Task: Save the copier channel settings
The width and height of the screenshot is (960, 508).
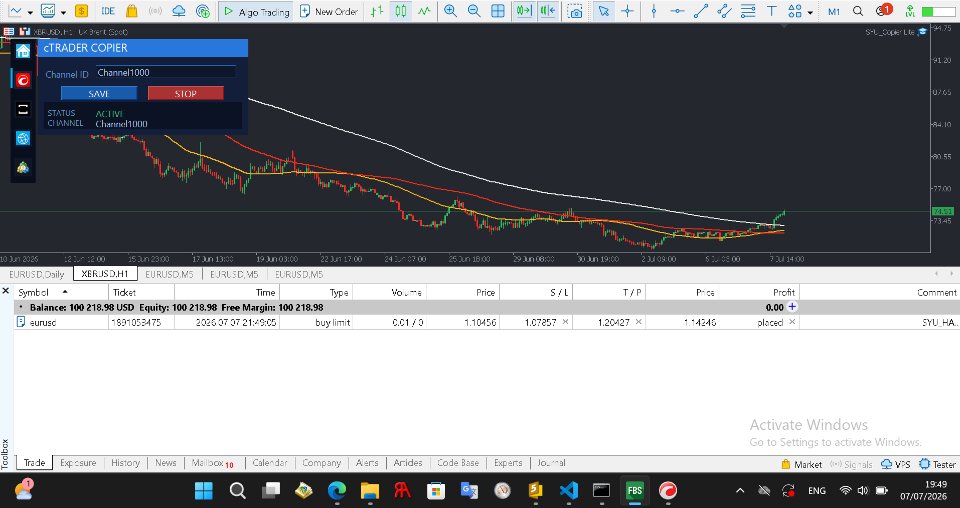Action: pos(99,94)
